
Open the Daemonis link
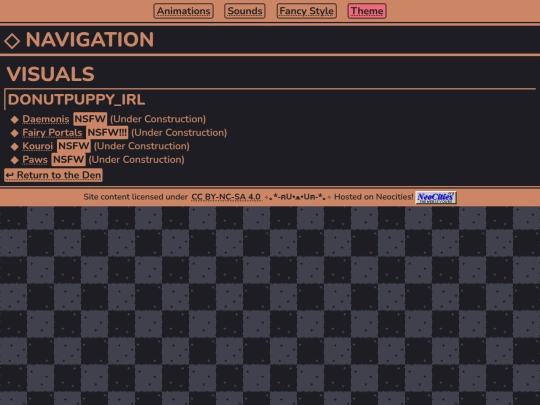tap(46, 119)
